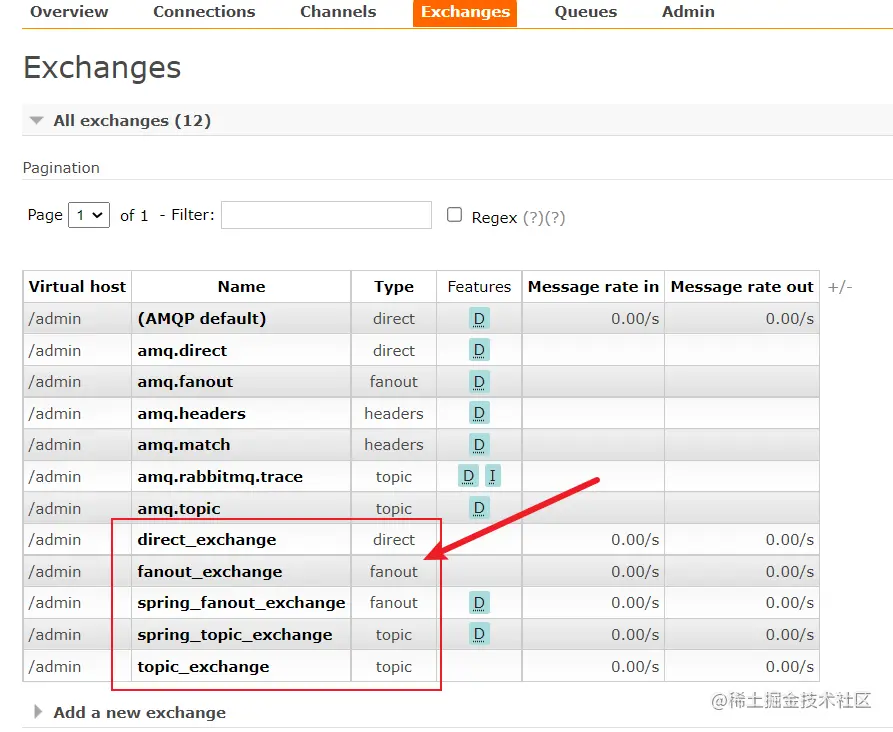This screenshot has width=893, height=732.
Task: Open the amq.headers exchange
Action: click(191, 414)
